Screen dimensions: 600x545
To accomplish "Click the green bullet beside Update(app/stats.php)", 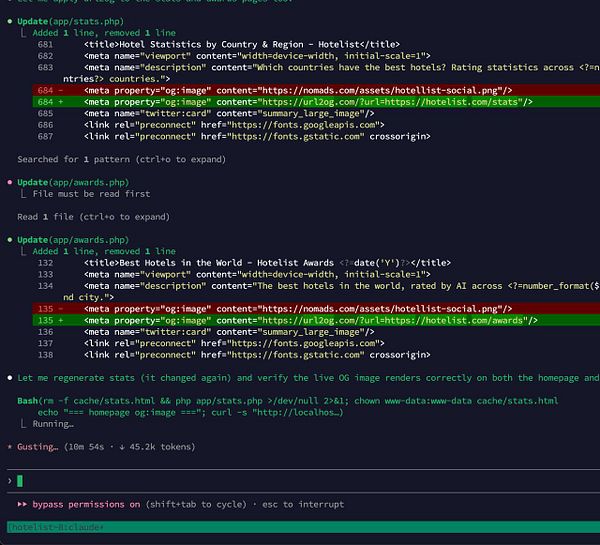I will (10, 21).
